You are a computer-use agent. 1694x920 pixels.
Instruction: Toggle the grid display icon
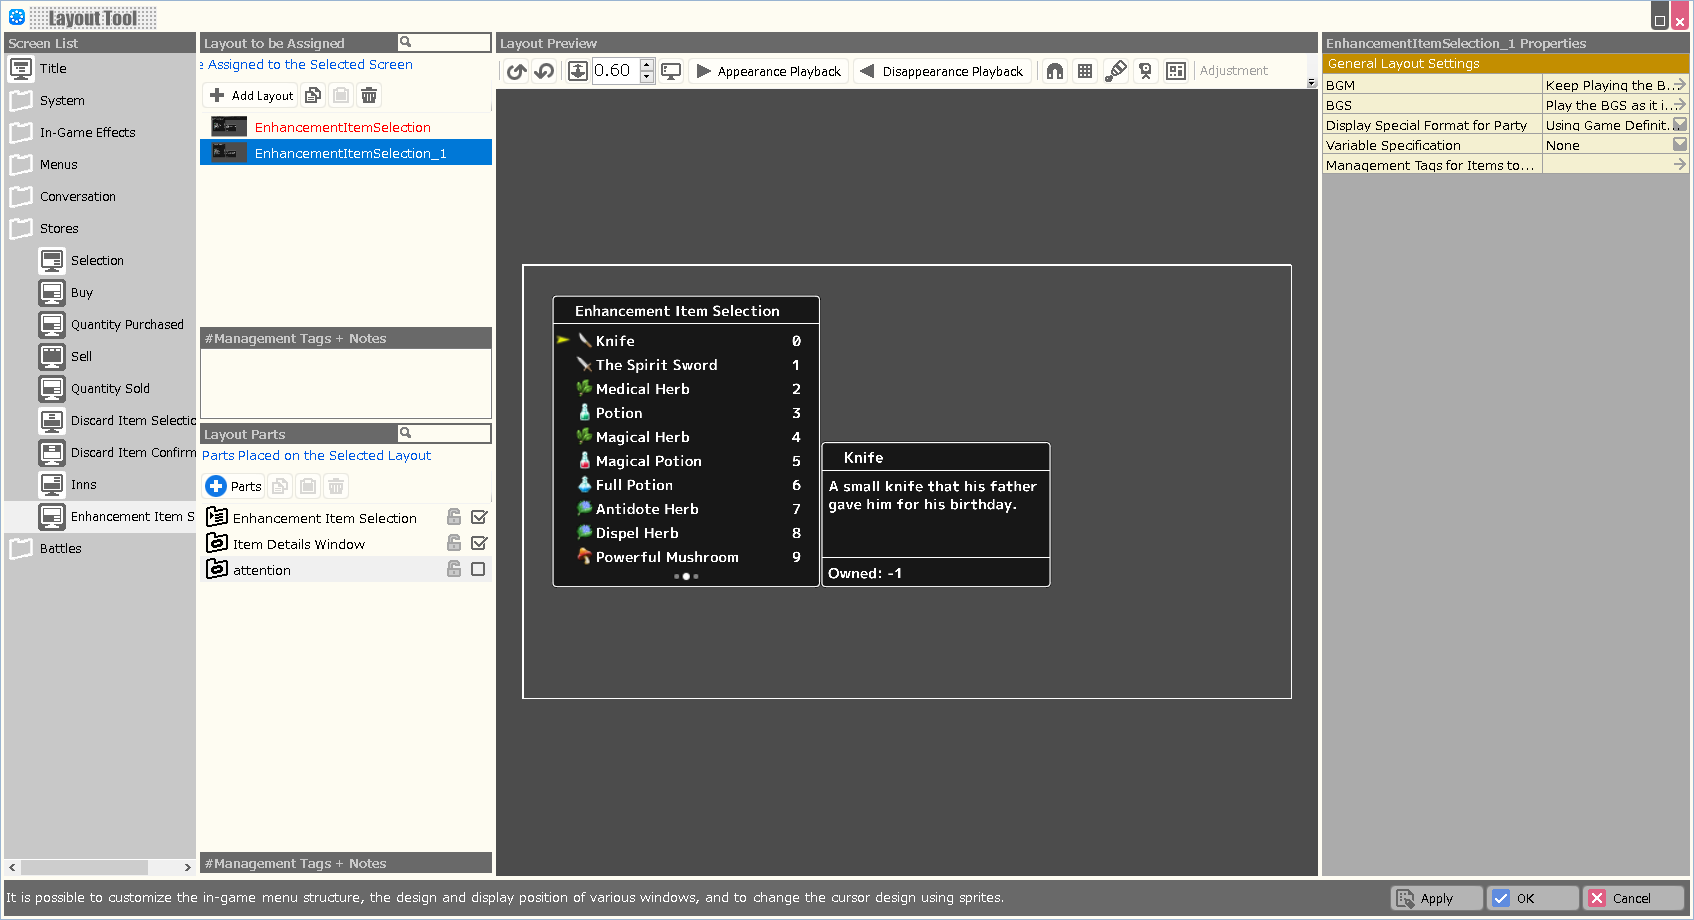1084,71
